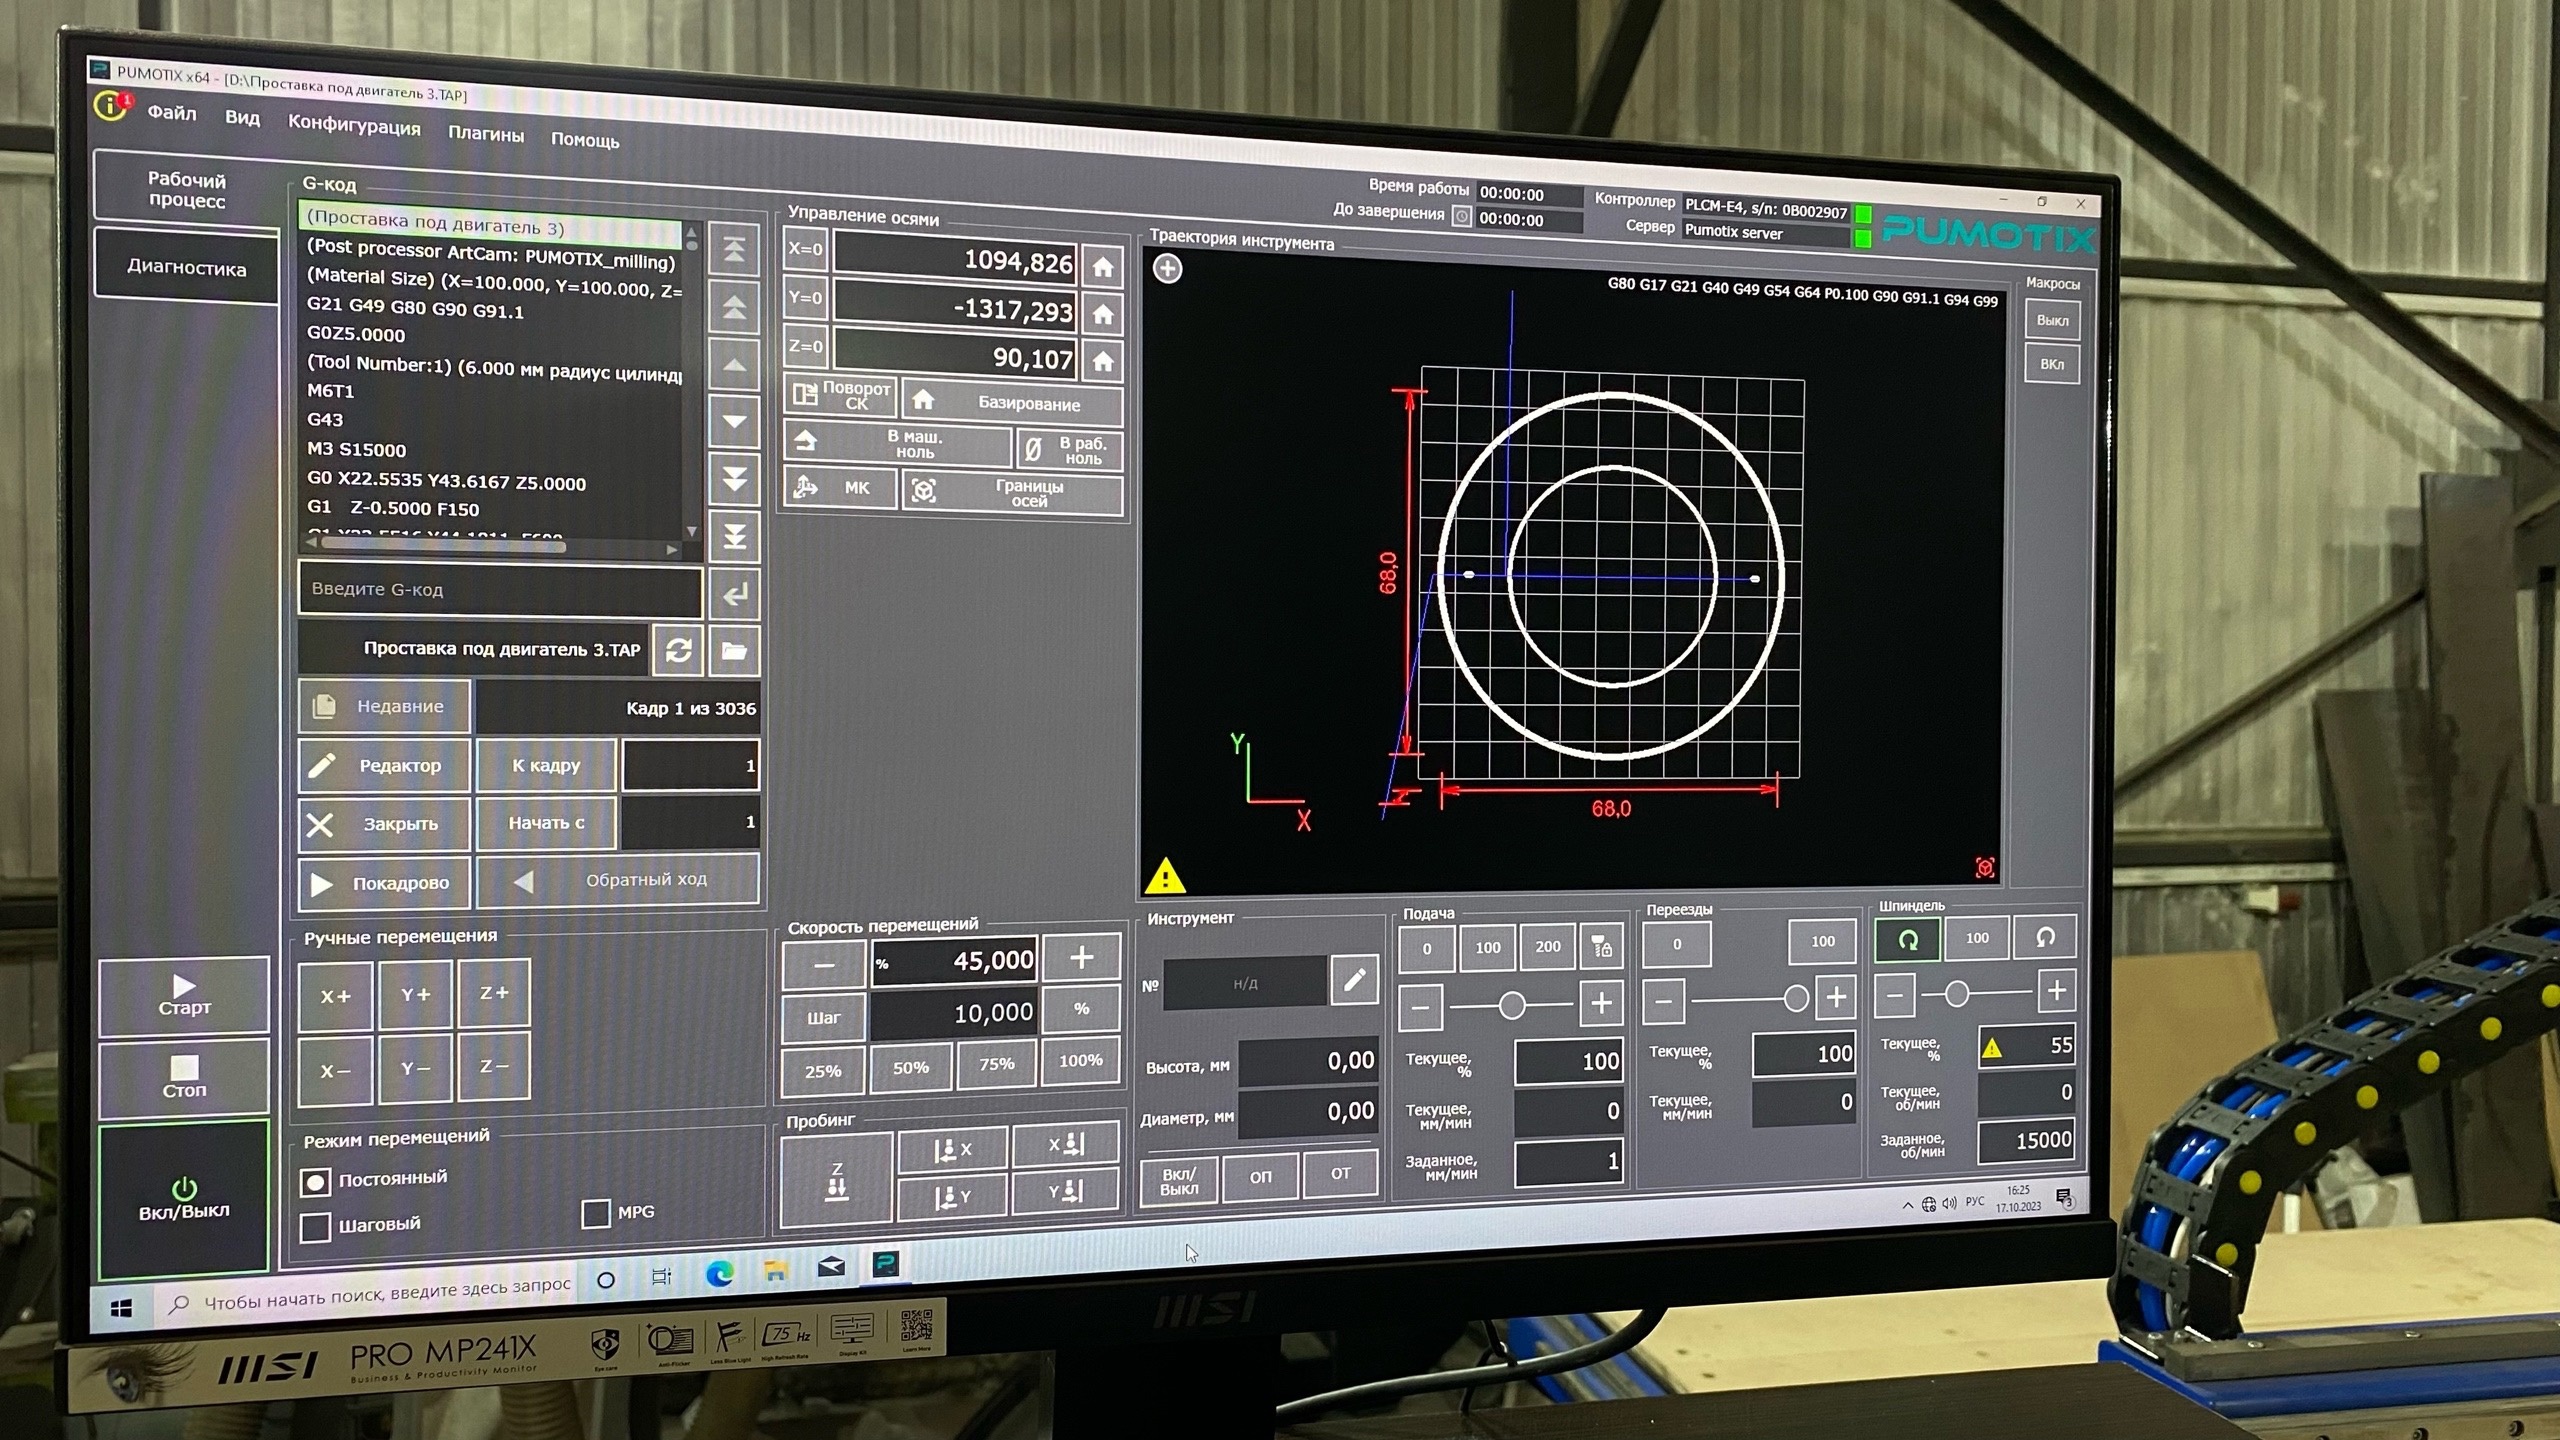This screenshot has width=2560, height=1440.
Task: Click the Старт button
Action: (184, 996)
